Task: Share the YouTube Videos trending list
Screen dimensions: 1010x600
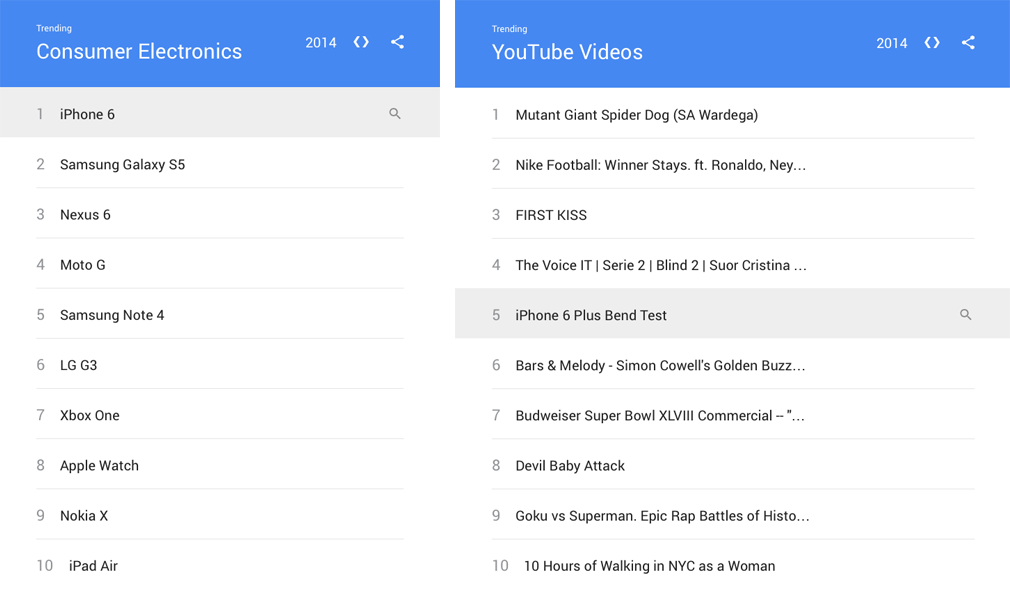Action: (968, 42)
